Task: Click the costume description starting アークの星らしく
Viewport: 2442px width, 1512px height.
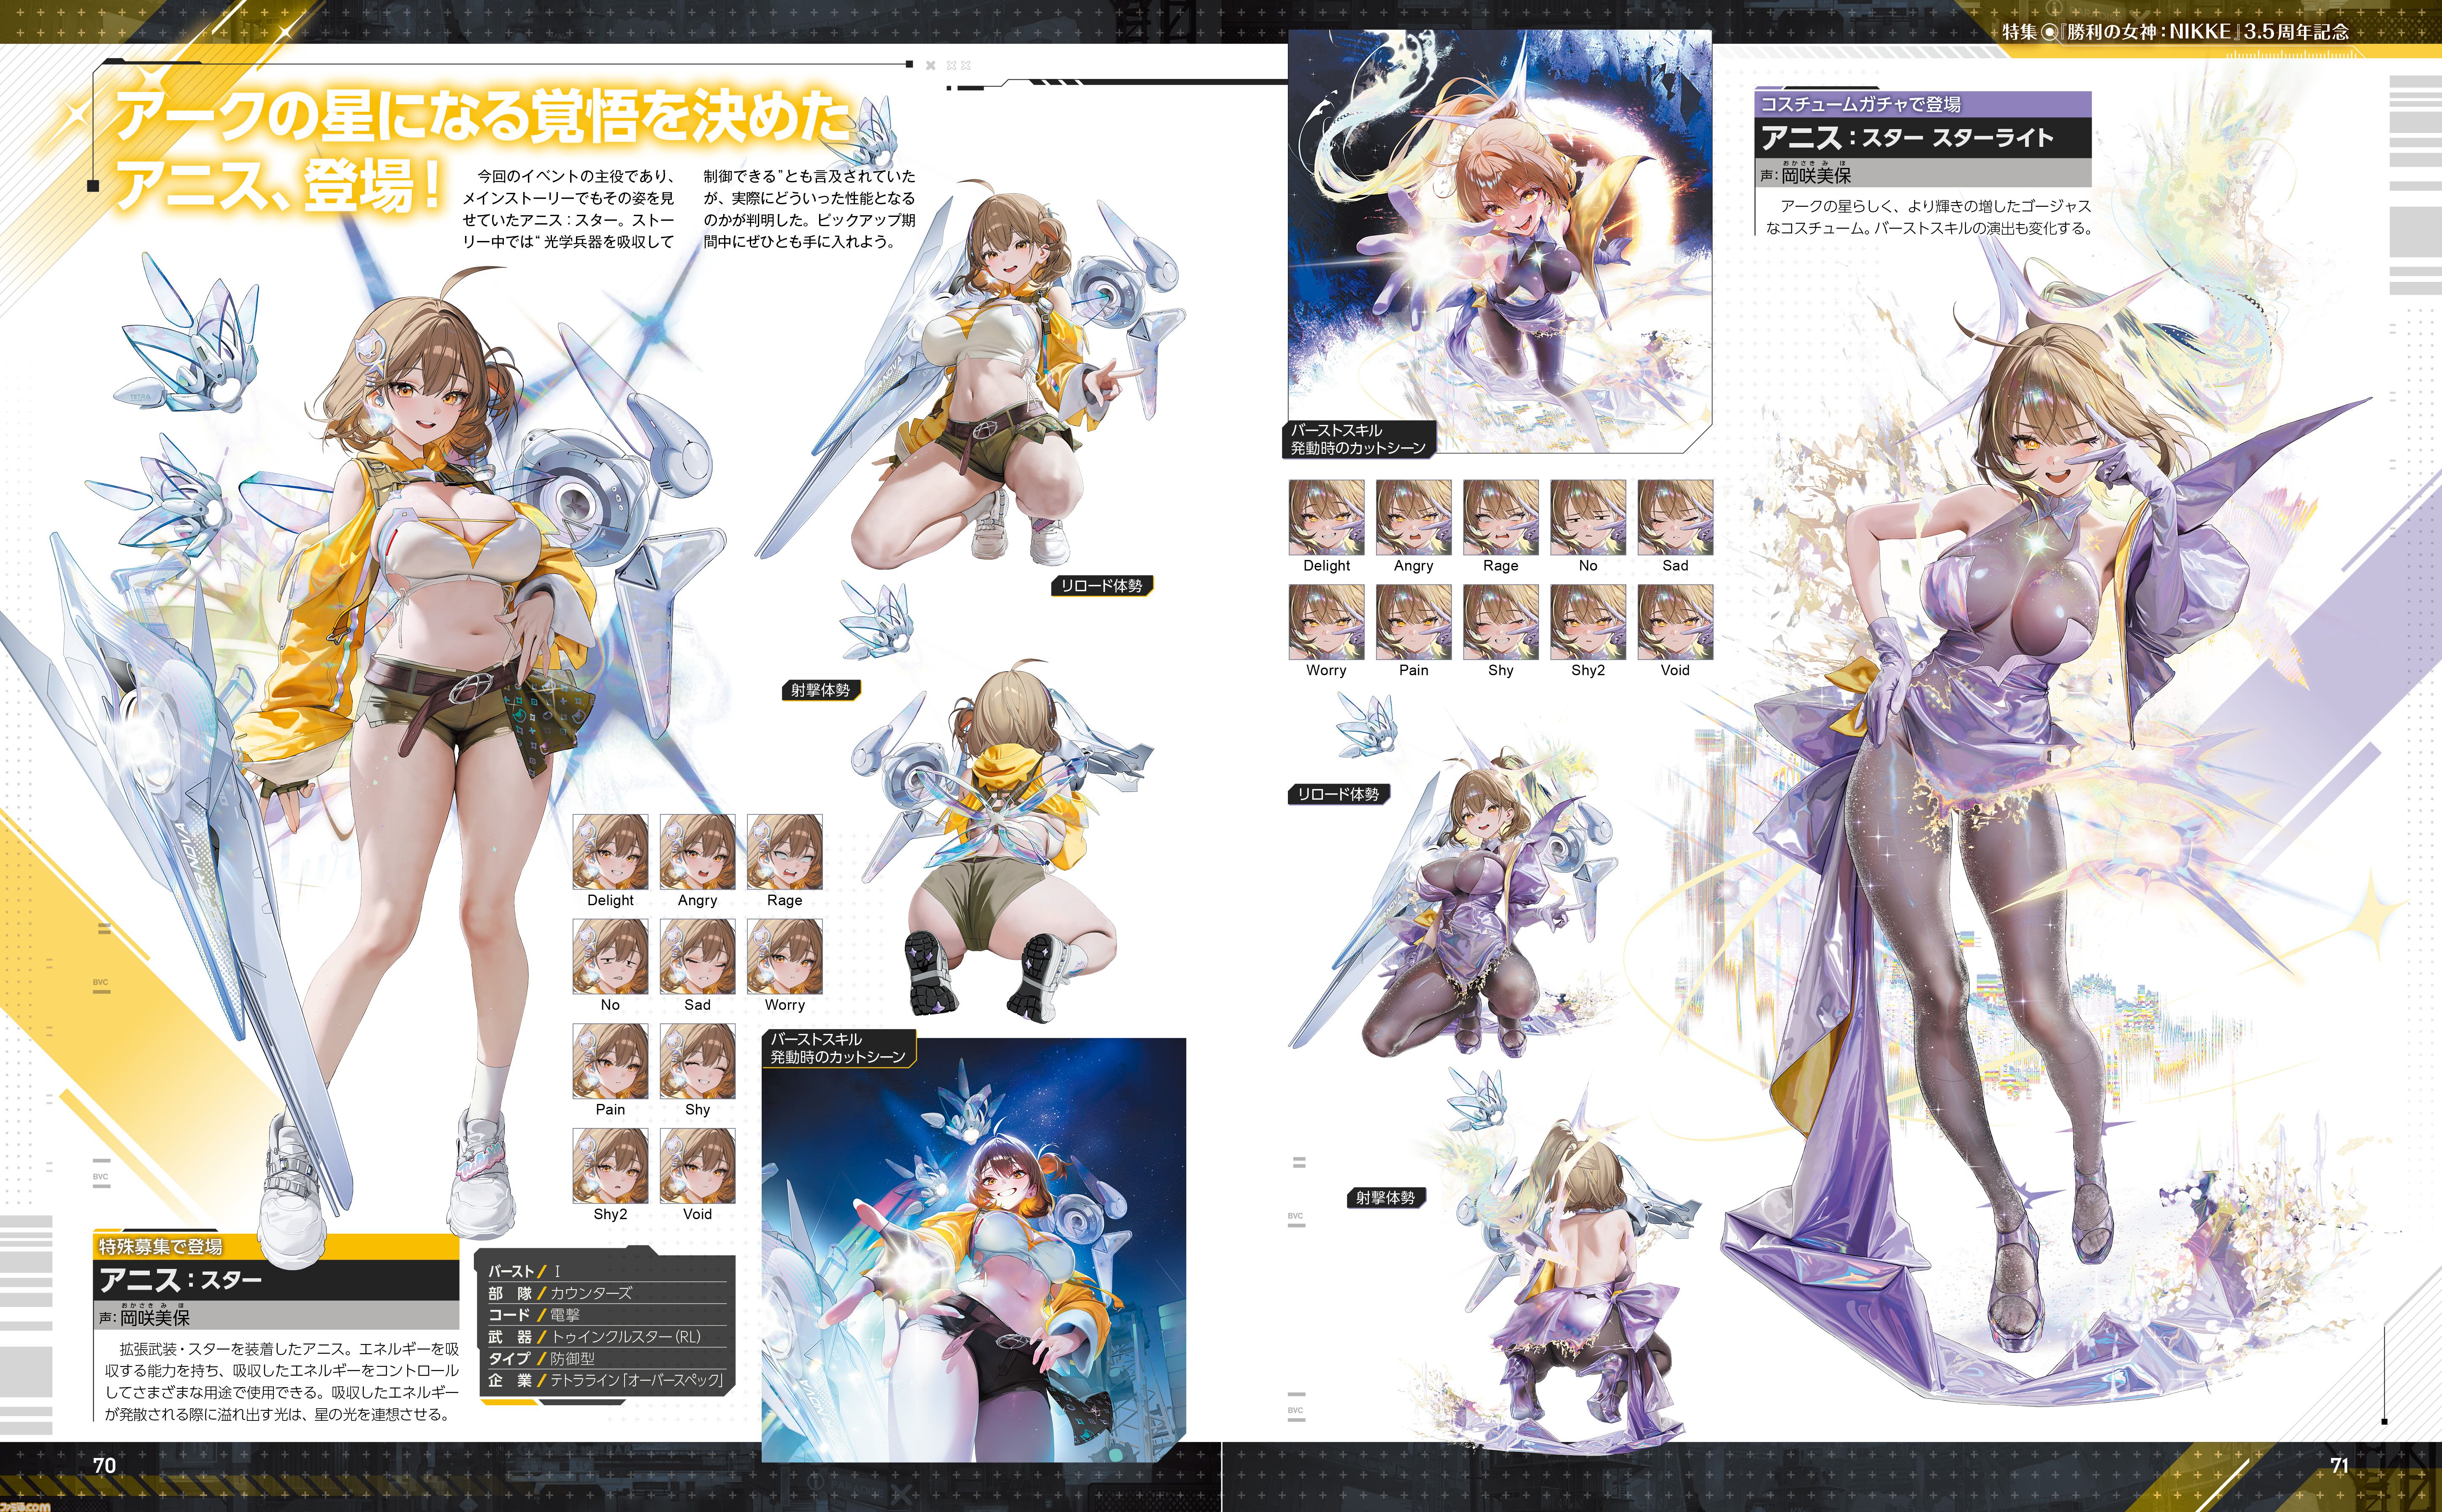Action: (1928, 217)
